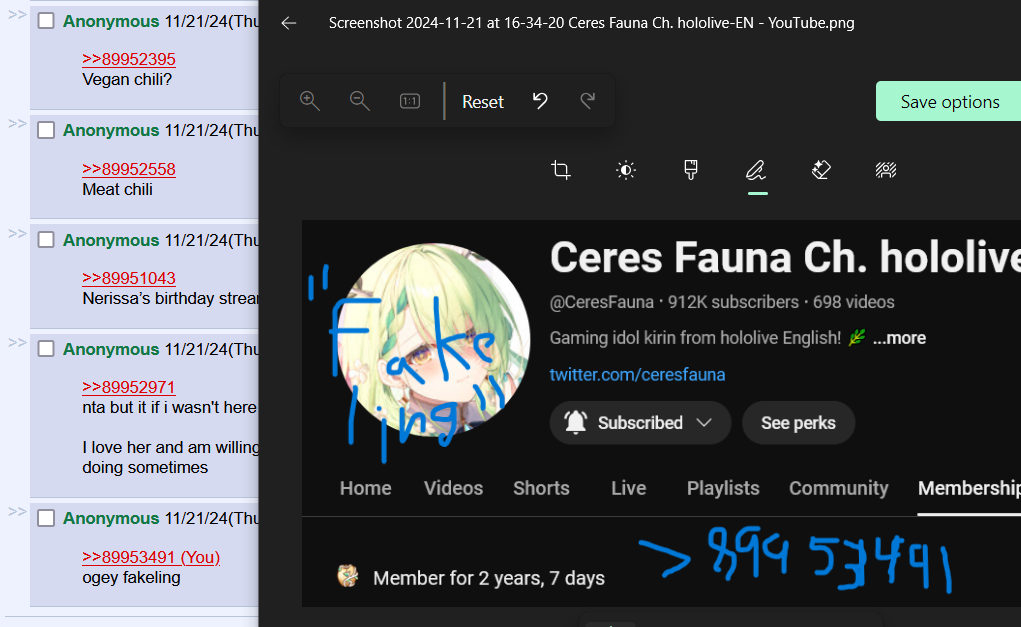Hide ogey fakeling post via >> arrow
The height and width of the screenshot is (627, 1021).
point(17,511)
